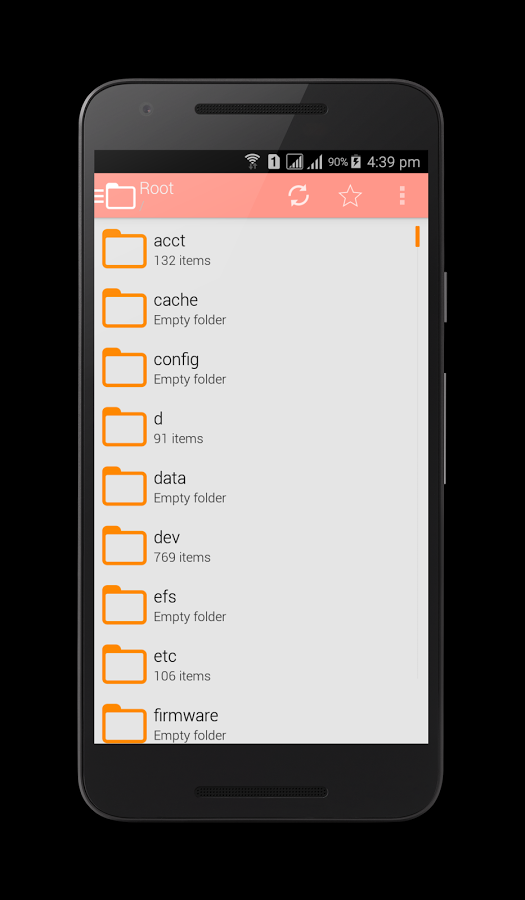Tap the battery indicator in status bar
The image size is (525, 900).
coord(356,162)
